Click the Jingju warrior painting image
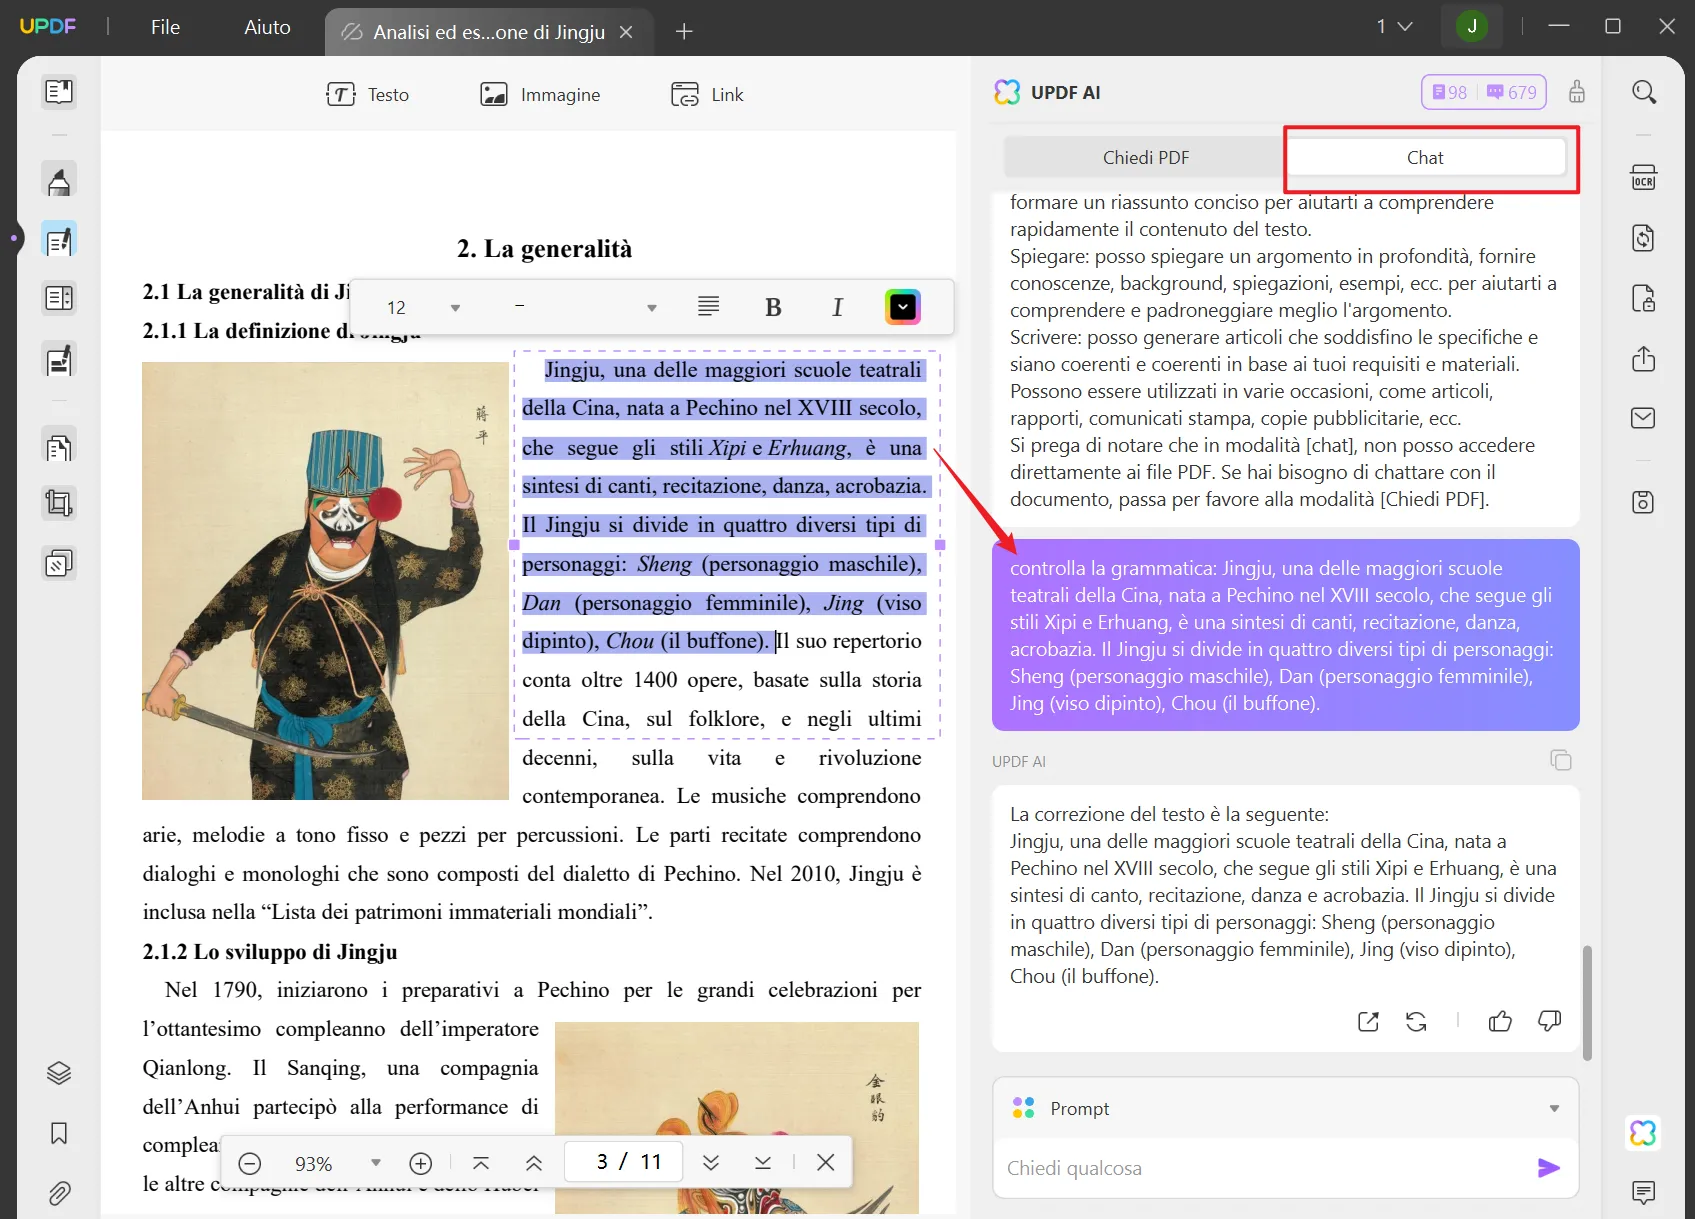 (x=325, y=581)
